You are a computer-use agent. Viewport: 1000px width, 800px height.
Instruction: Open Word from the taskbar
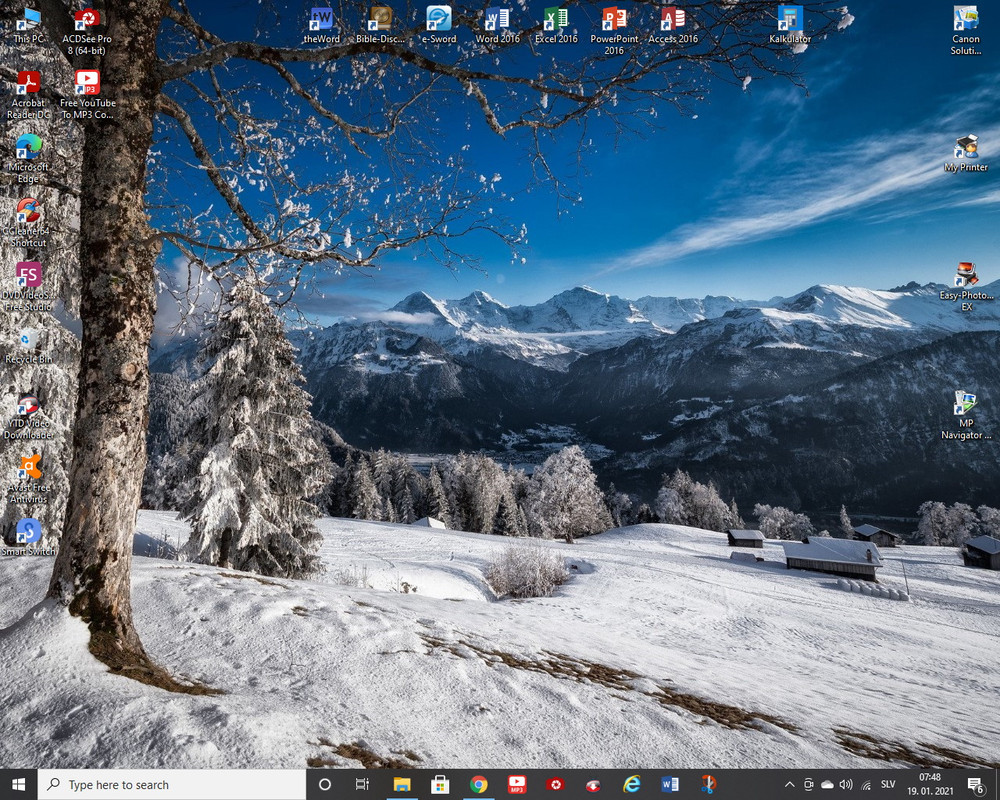[670, 785]
